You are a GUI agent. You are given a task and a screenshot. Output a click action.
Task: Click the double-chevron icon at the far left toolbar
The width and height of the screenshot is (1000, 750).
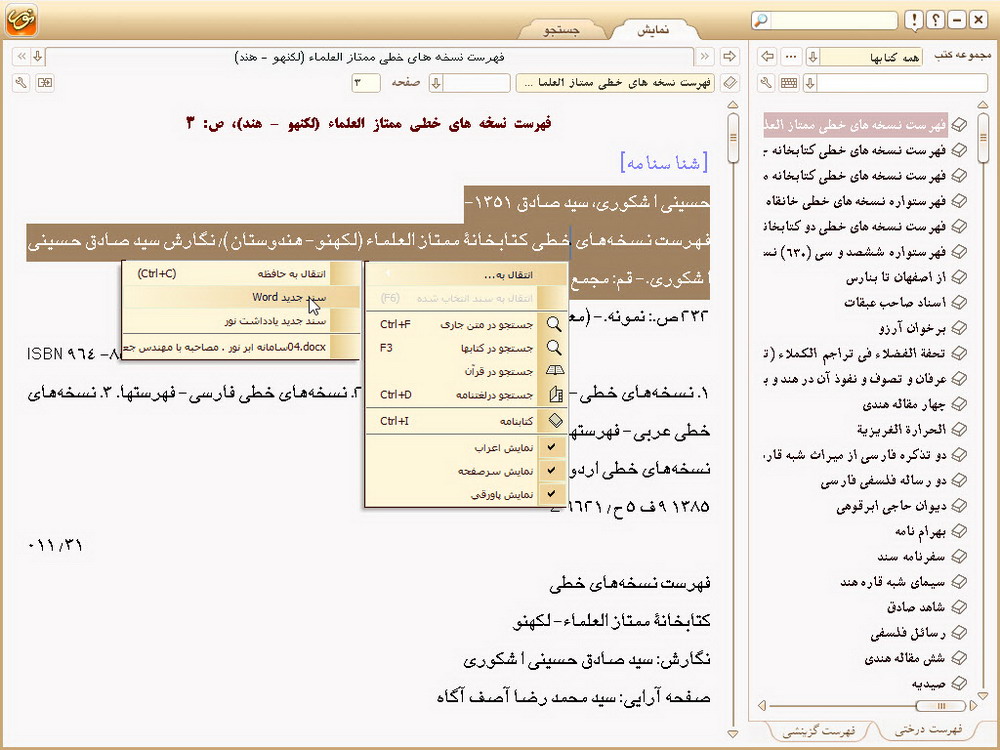(21, 57)
